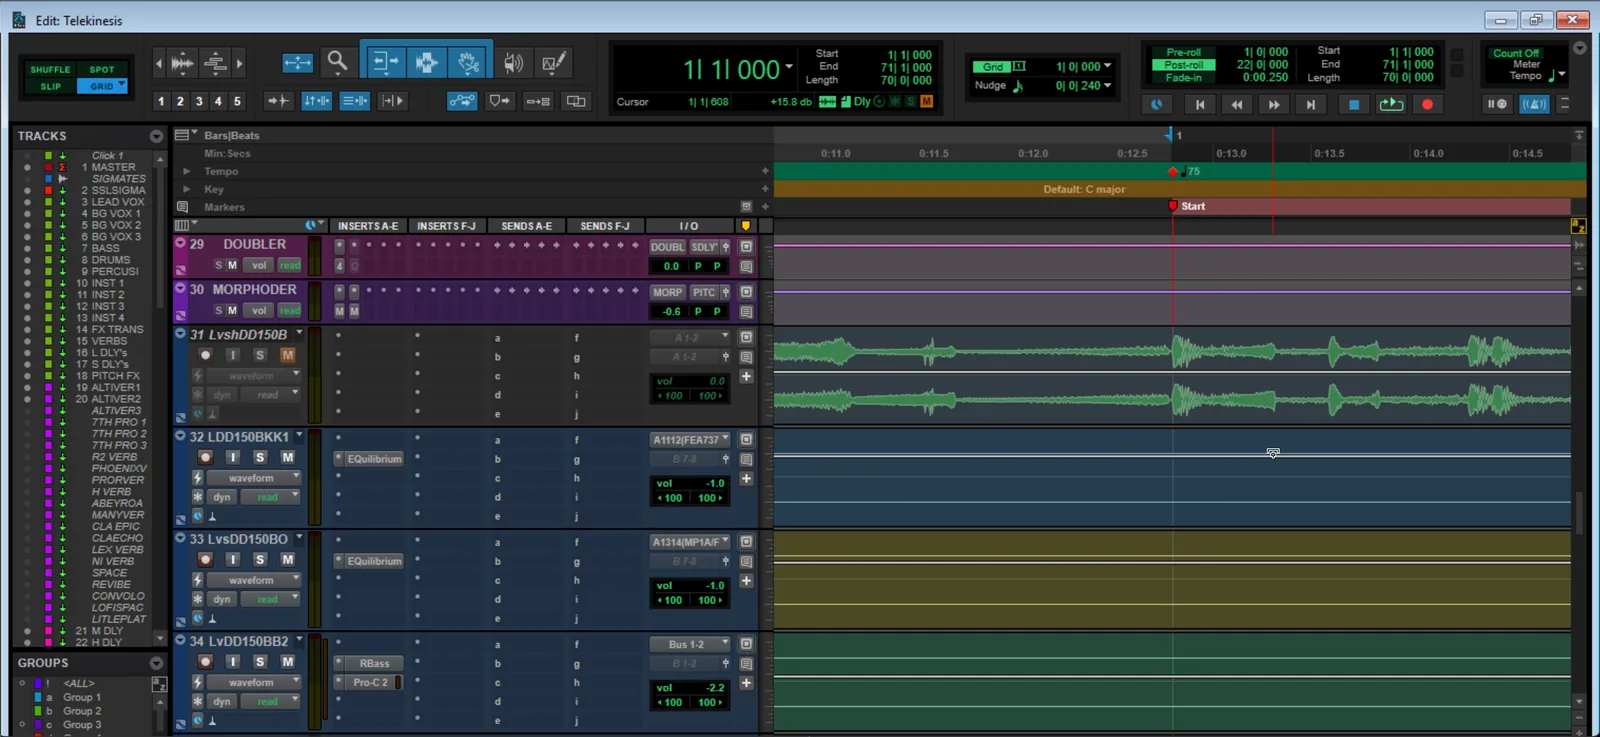Click the red Record transport button

[1427, 104]
